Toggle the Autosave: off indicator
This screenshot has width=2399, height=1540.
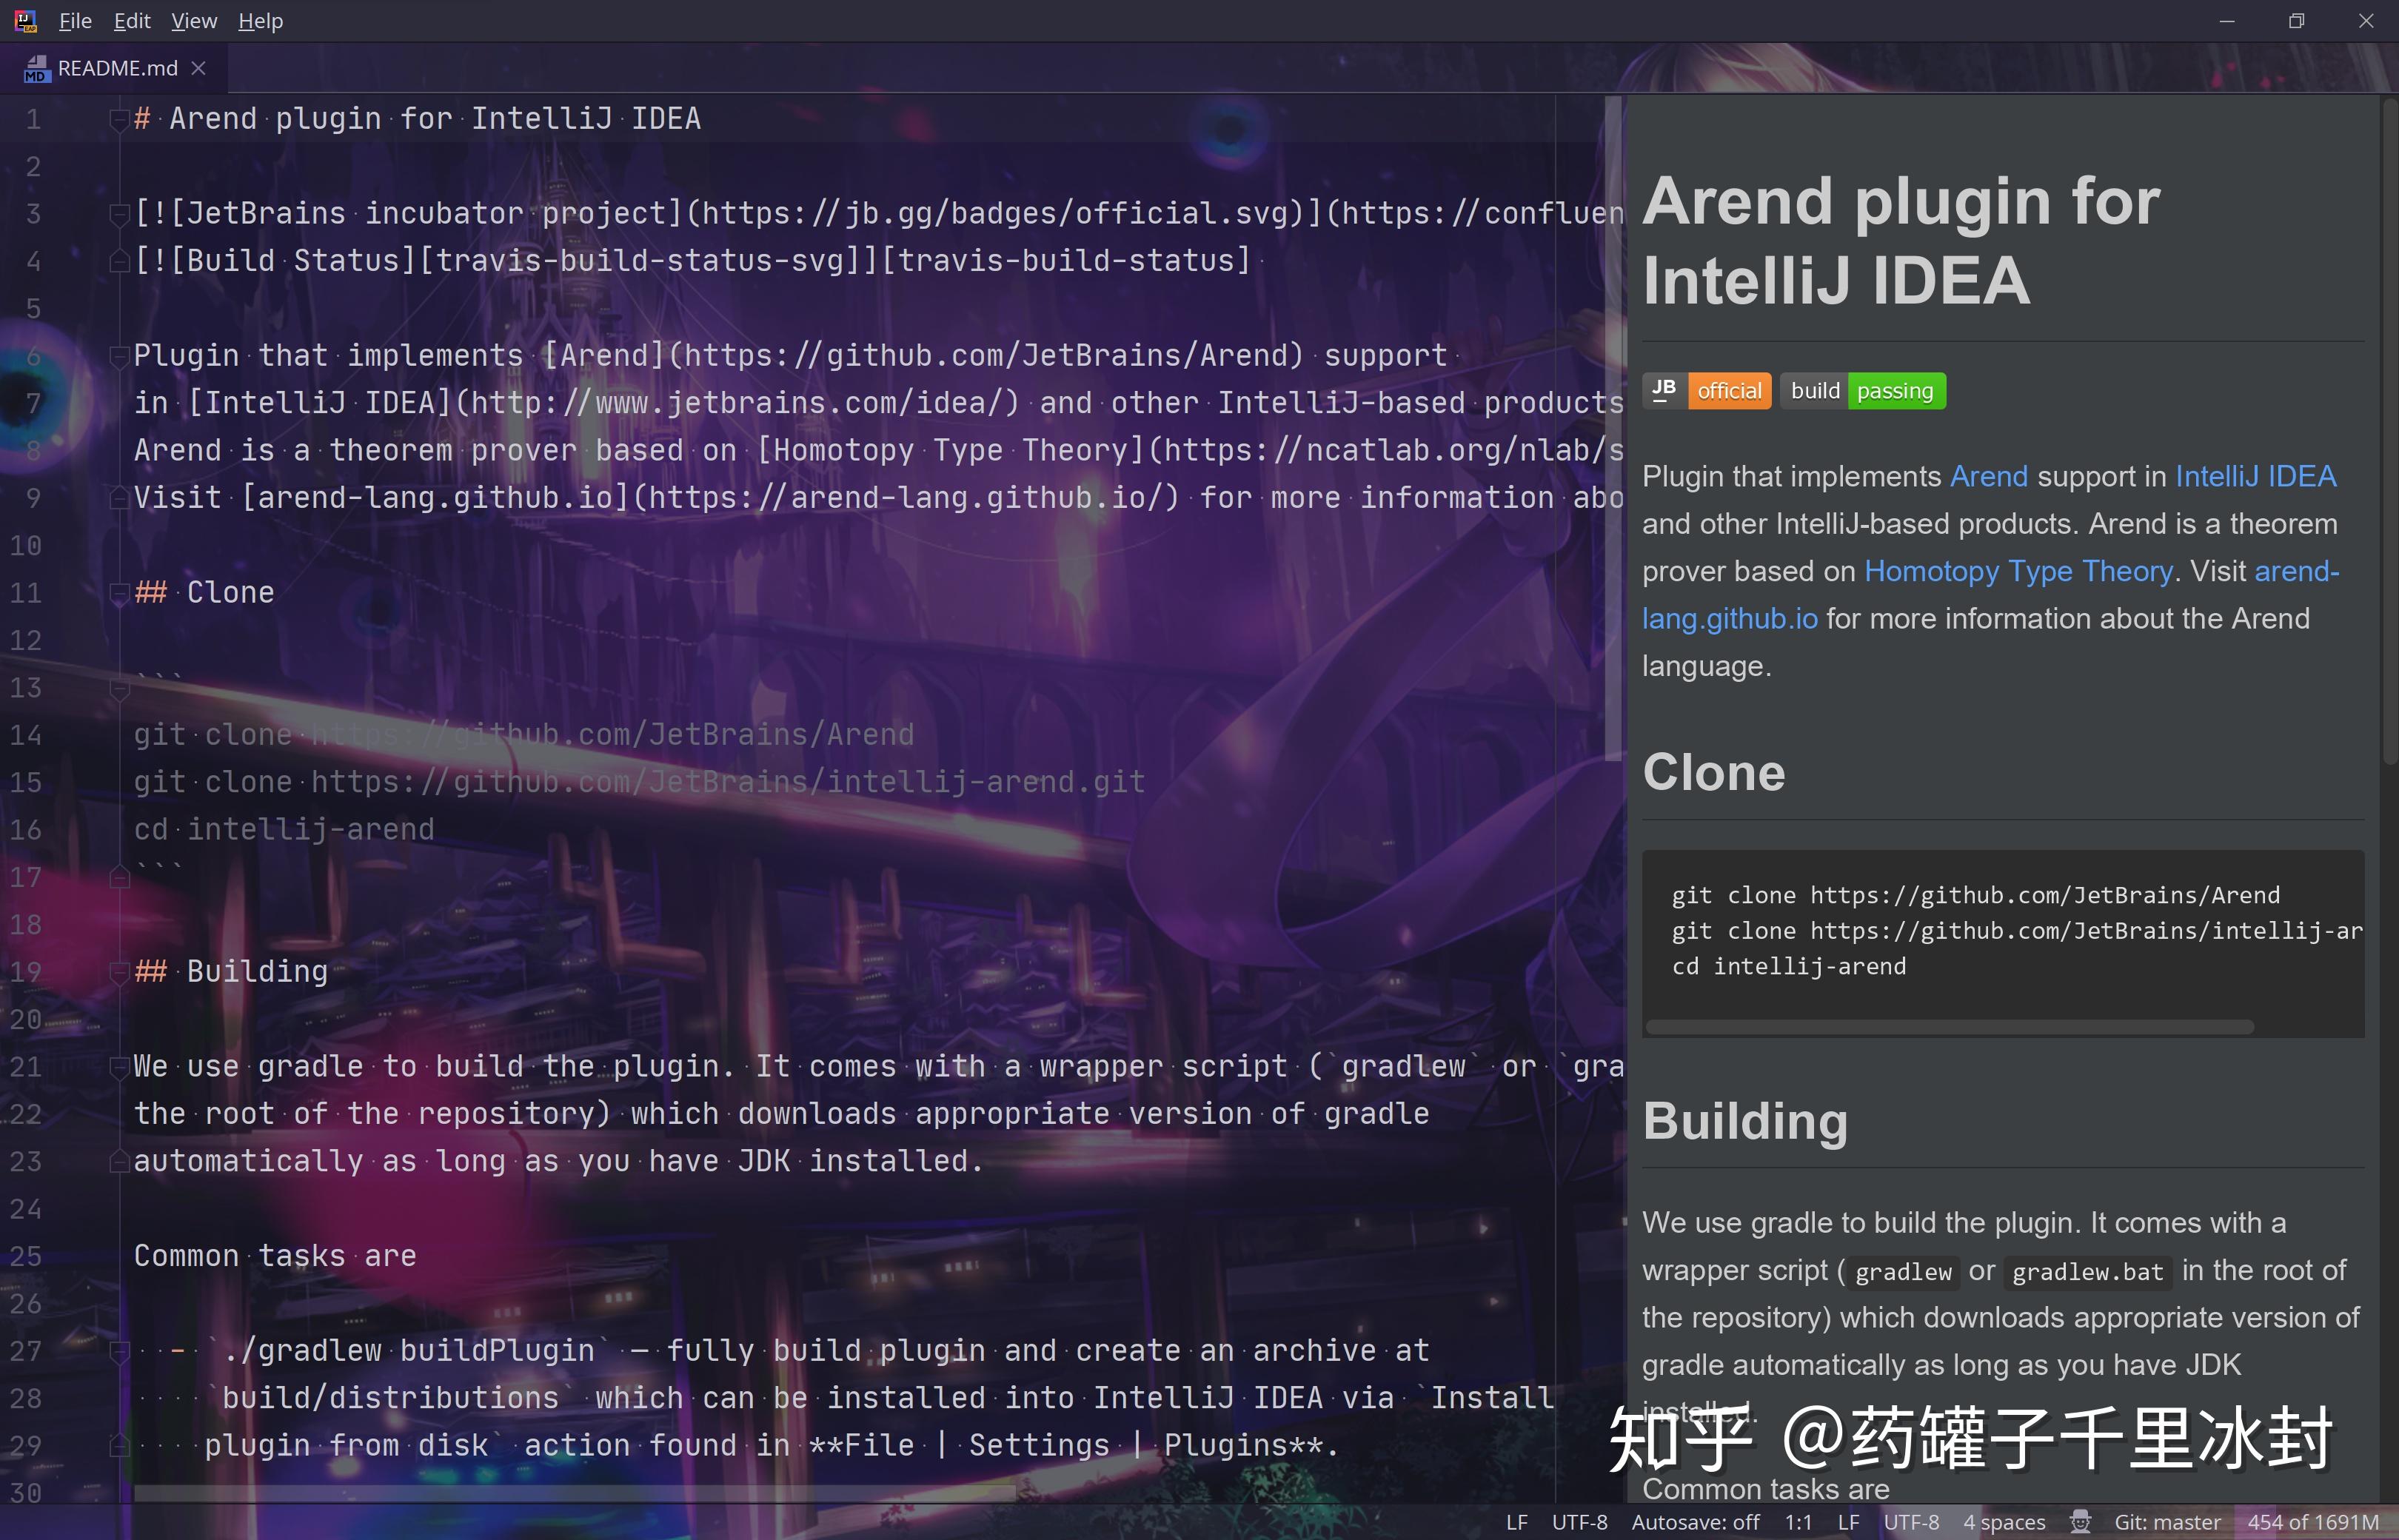[1695, 1521]
